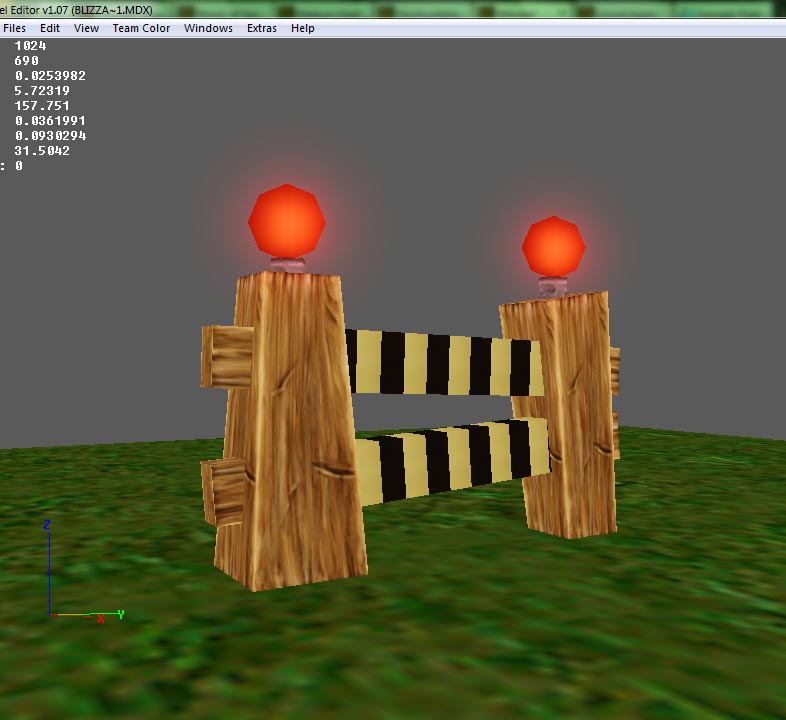
Task: Open the Team Color menu
Action: pos(141,28)
